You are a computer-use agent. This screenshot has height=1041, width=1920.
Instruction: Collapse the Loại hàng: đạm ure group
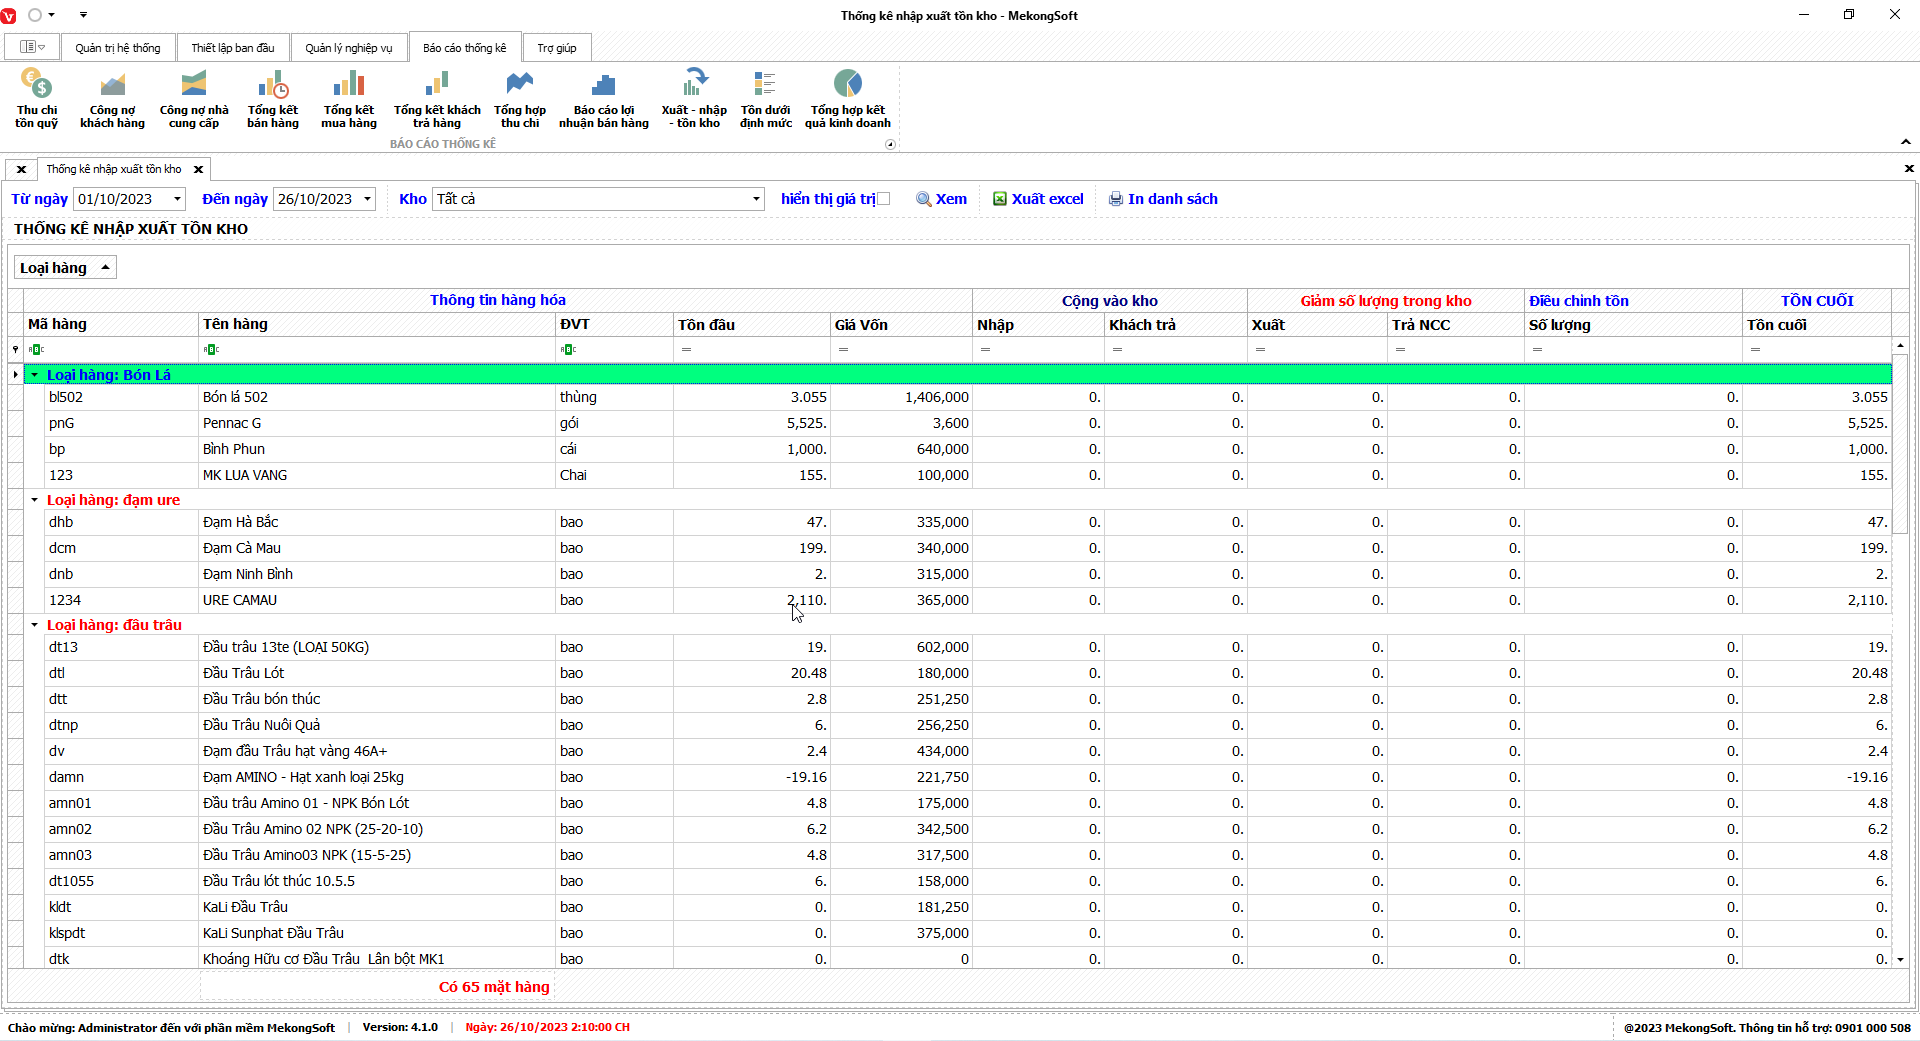tap(34, 500)
